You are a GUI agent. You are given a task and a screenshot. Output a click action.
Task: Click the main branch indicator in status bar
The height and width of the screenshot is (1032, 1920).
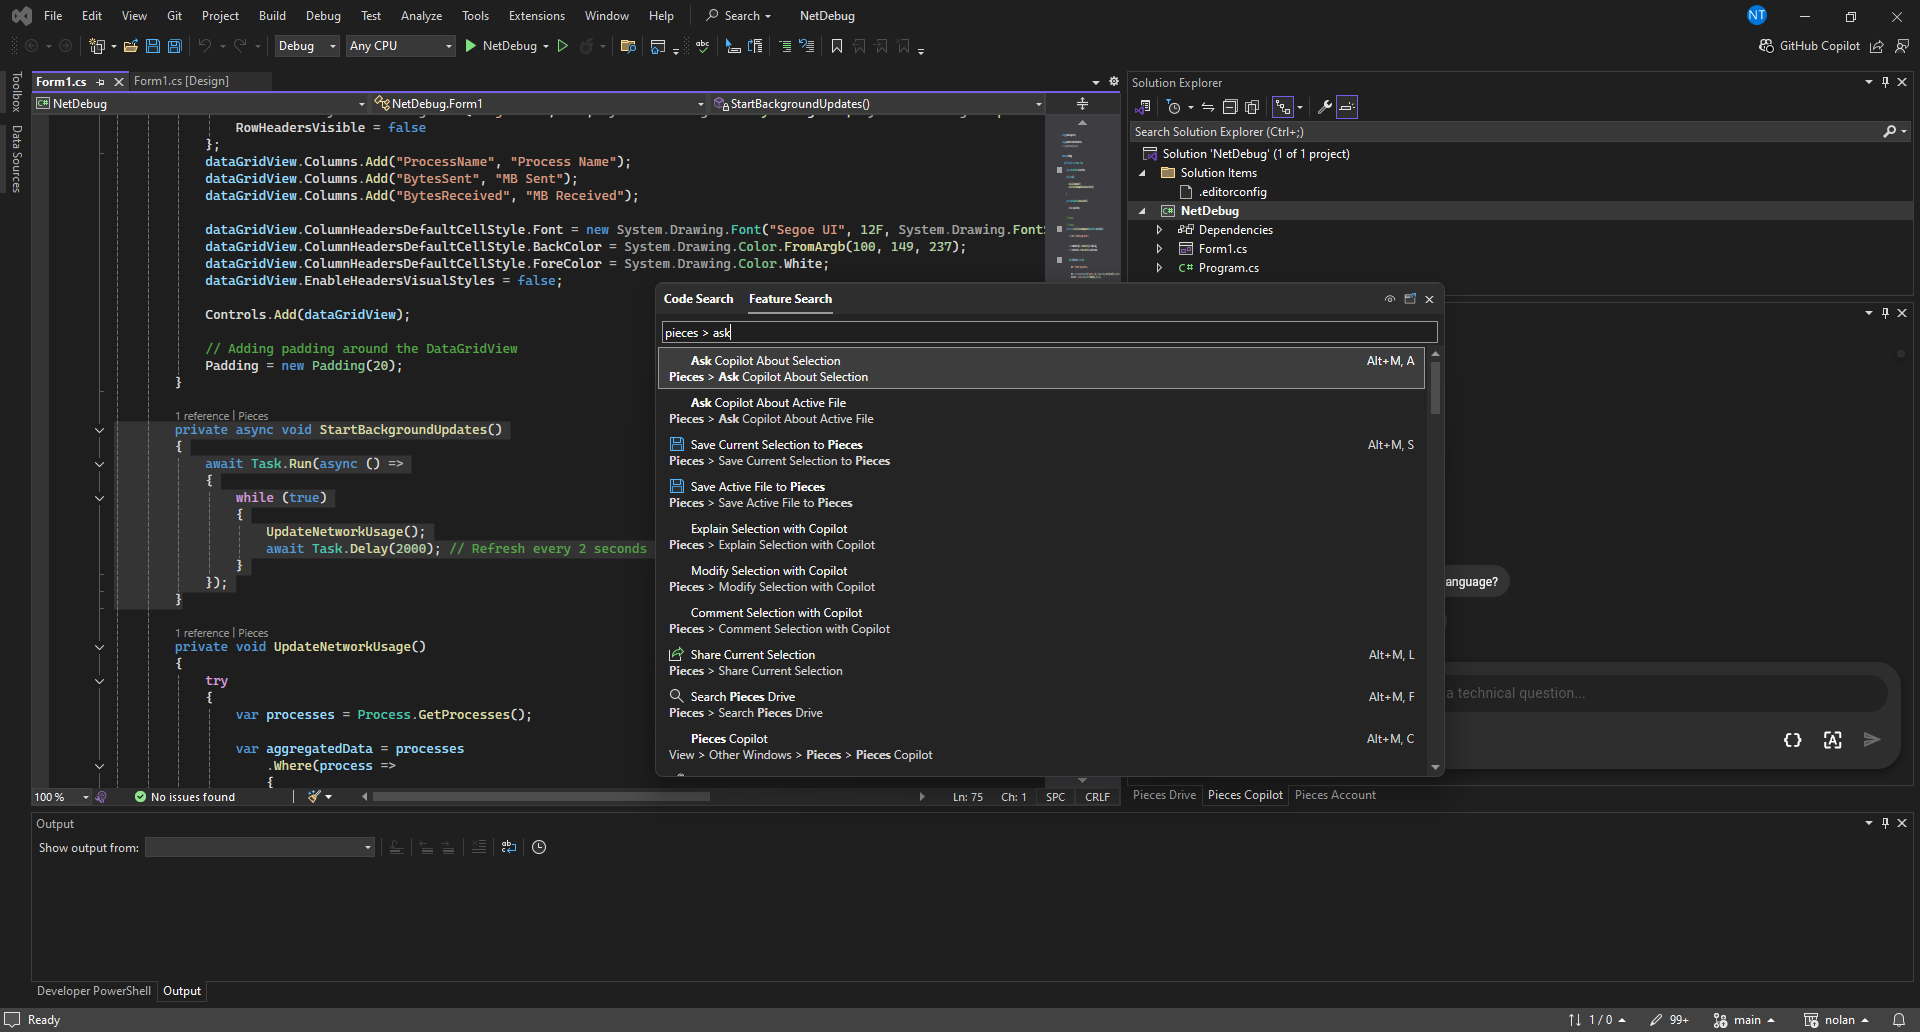1744,1020
